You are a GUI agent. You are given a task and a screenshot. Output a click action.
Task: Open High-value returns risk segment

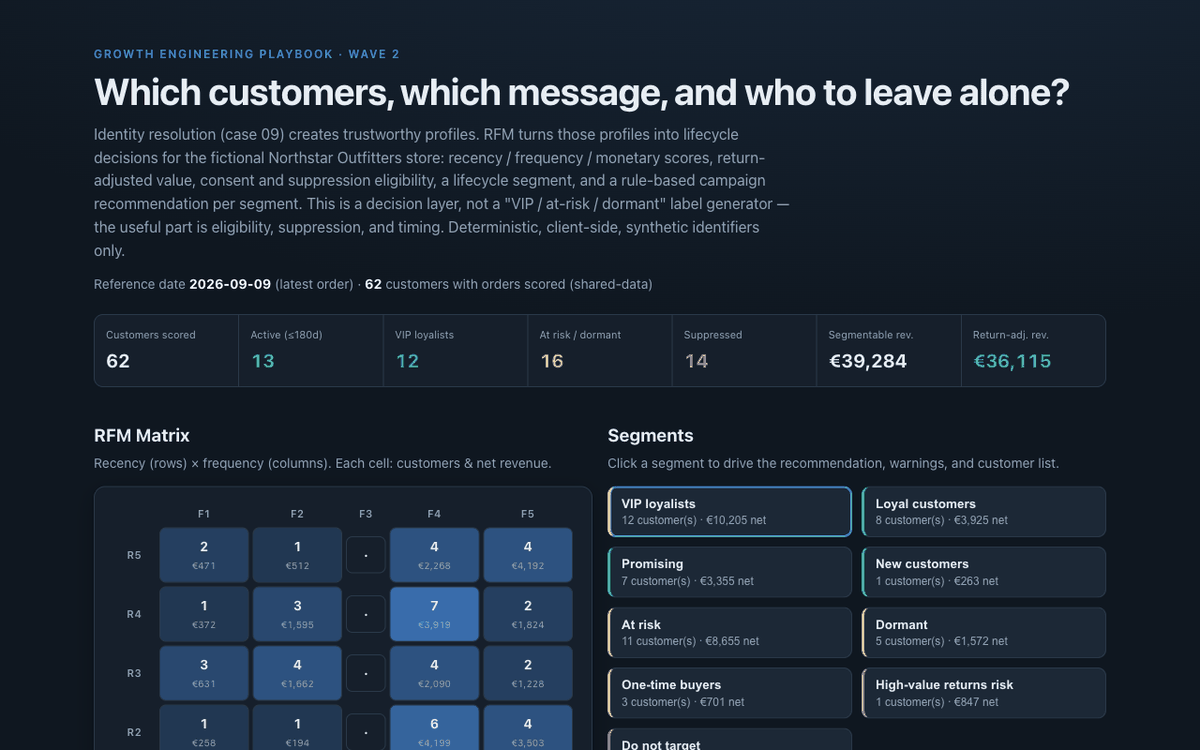984,693
